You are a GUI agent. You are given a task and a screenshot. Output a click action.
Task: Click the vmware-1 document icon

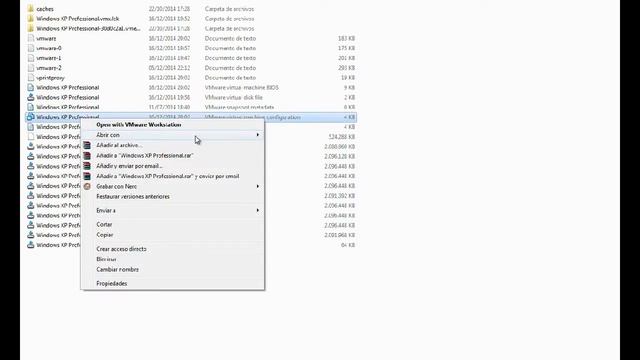[31, 58]
